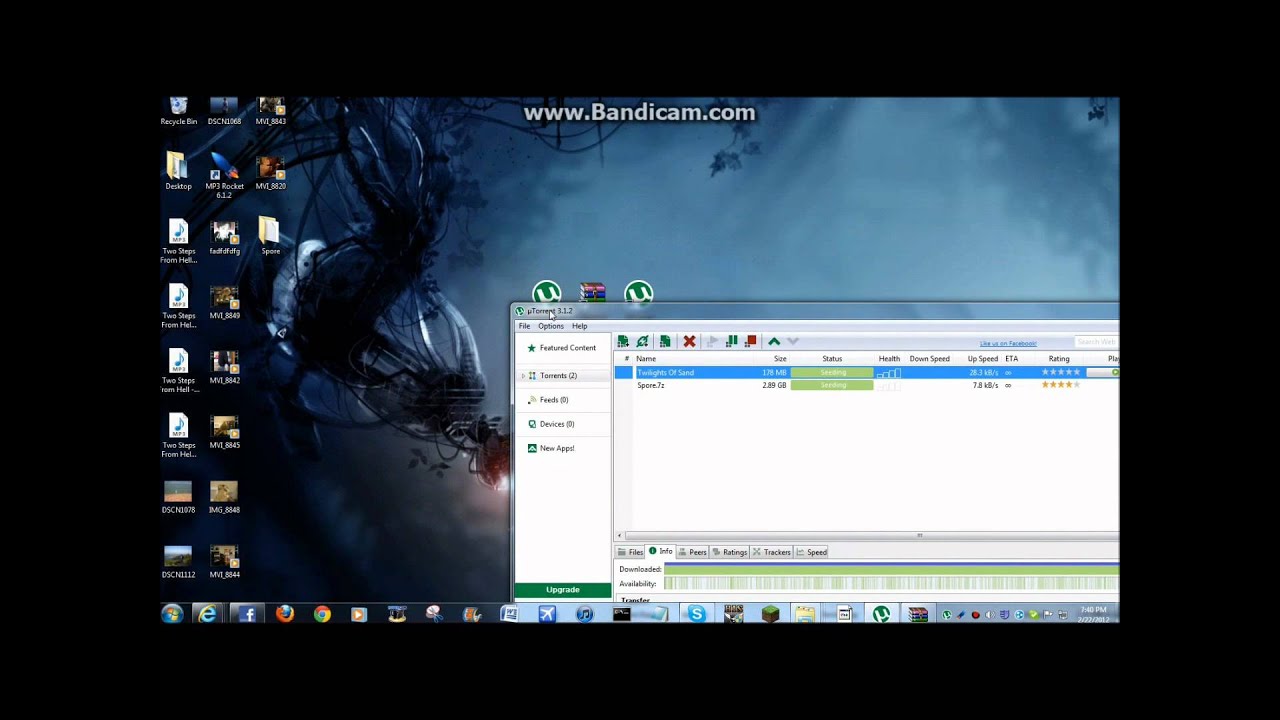This screenshot has height=720, width=1280.
Task: Click the Desktop folder icon
Action: coord(178,171)
